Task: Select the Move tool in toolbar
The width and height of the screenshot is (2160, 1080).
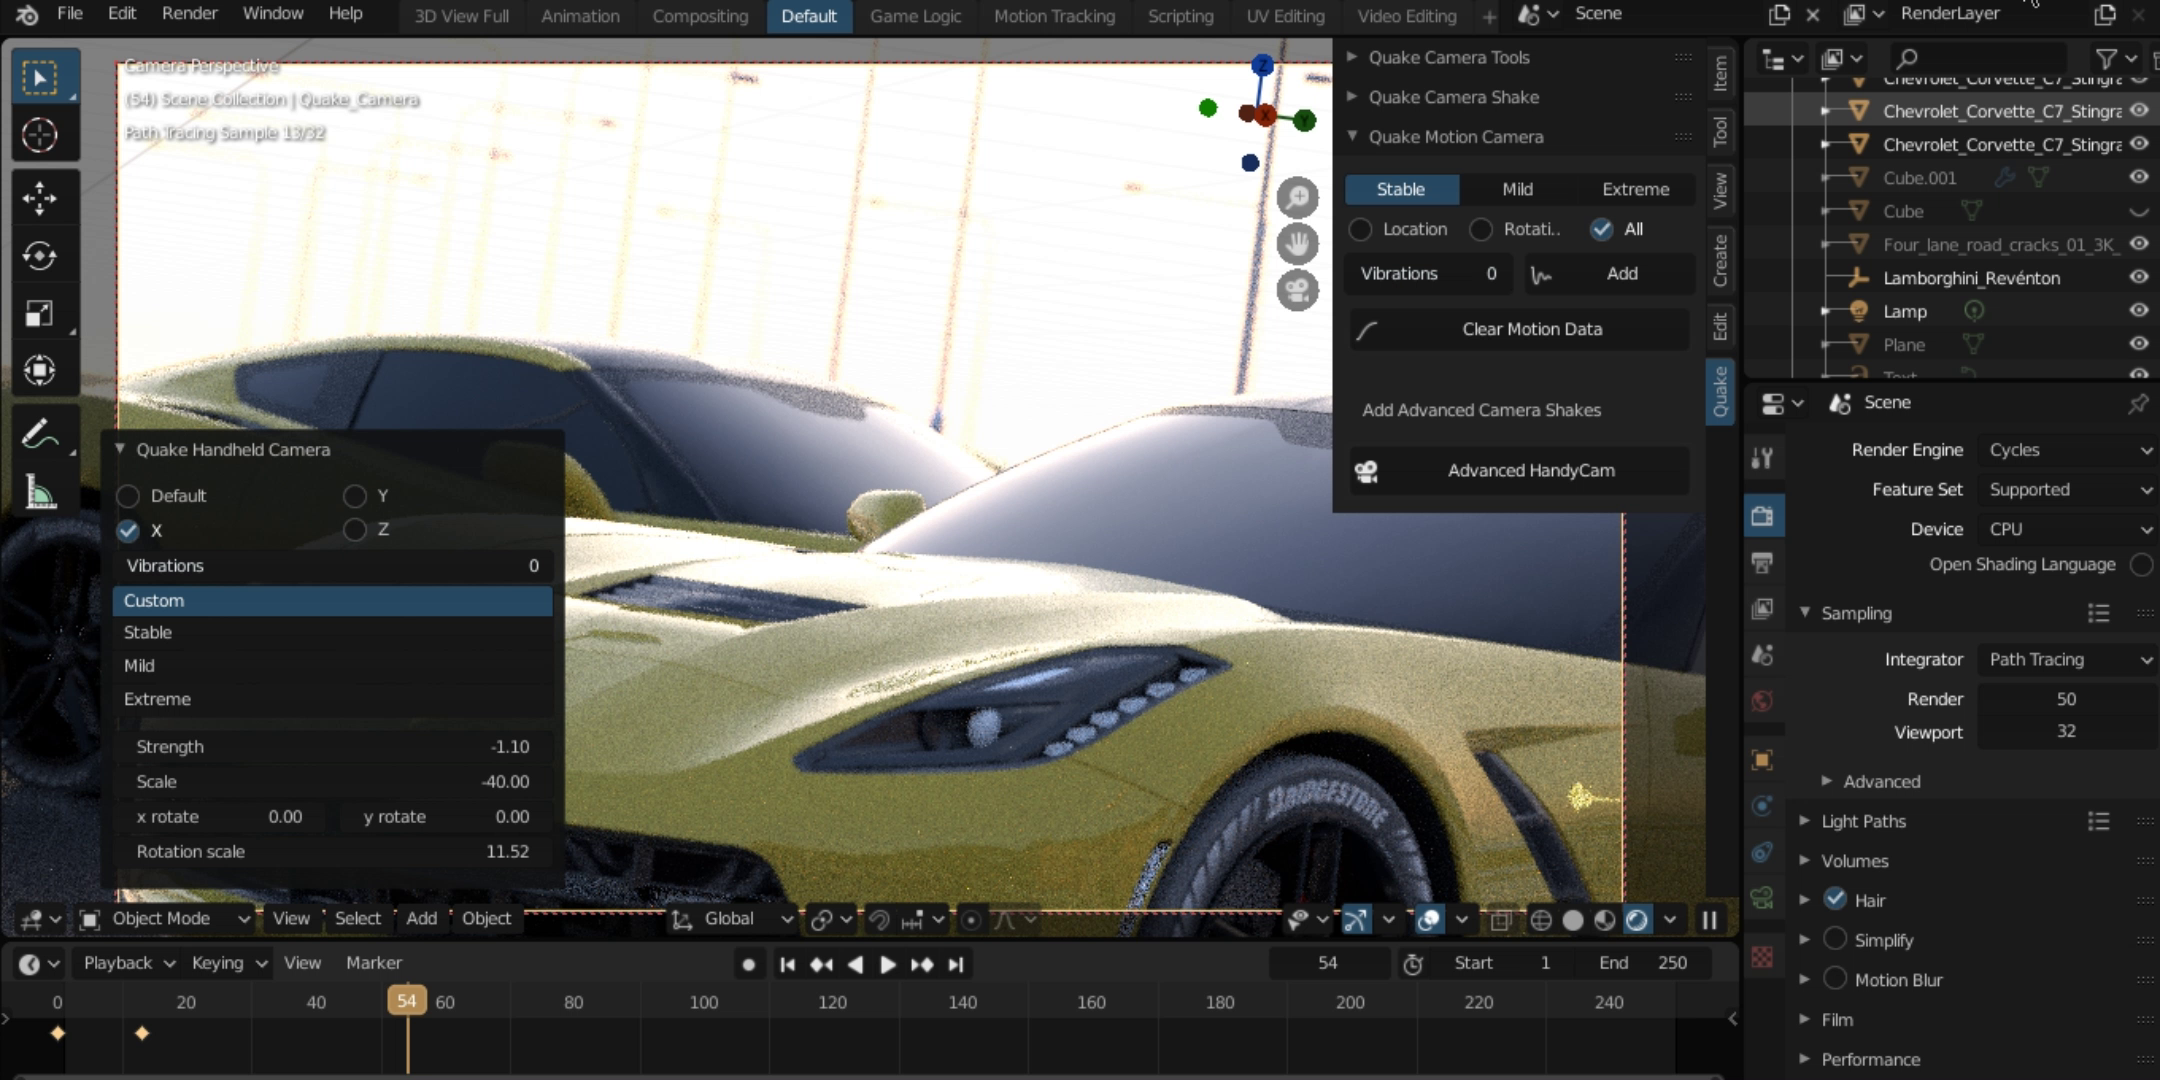Action: click(x=39, y=198)
